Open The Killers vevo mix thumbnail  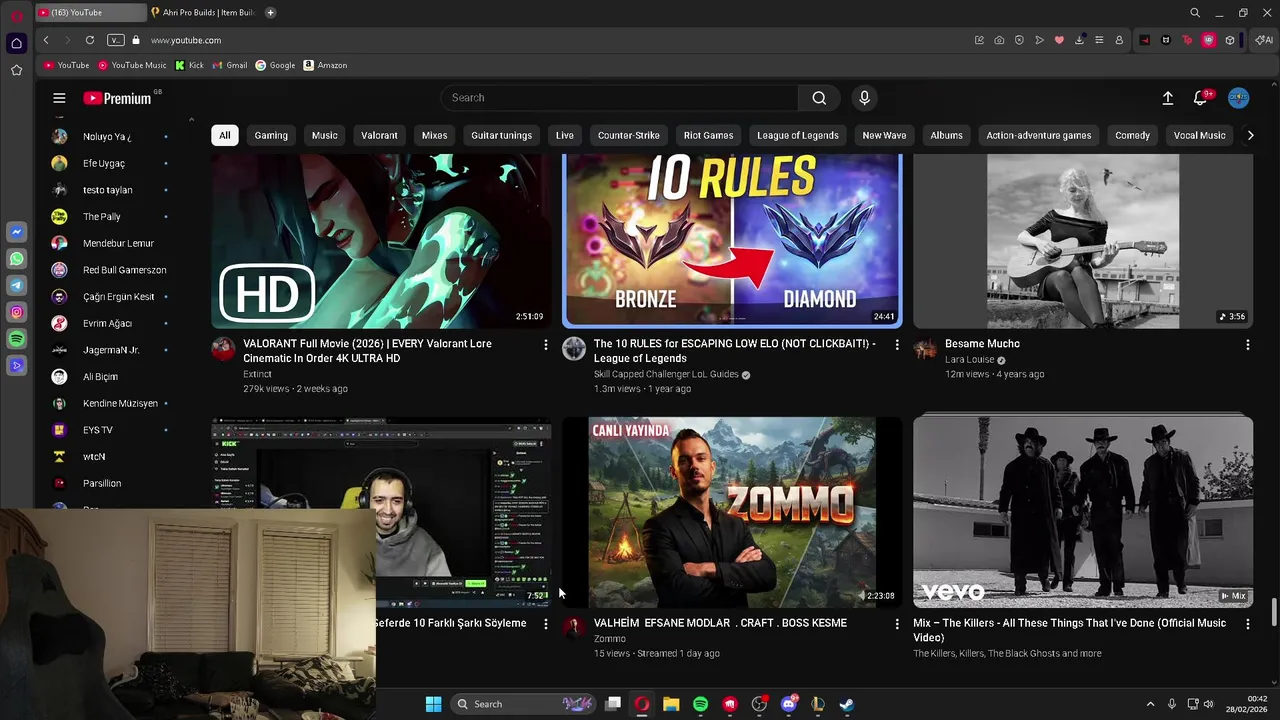pyautogui.click(x=1083, y=512)
